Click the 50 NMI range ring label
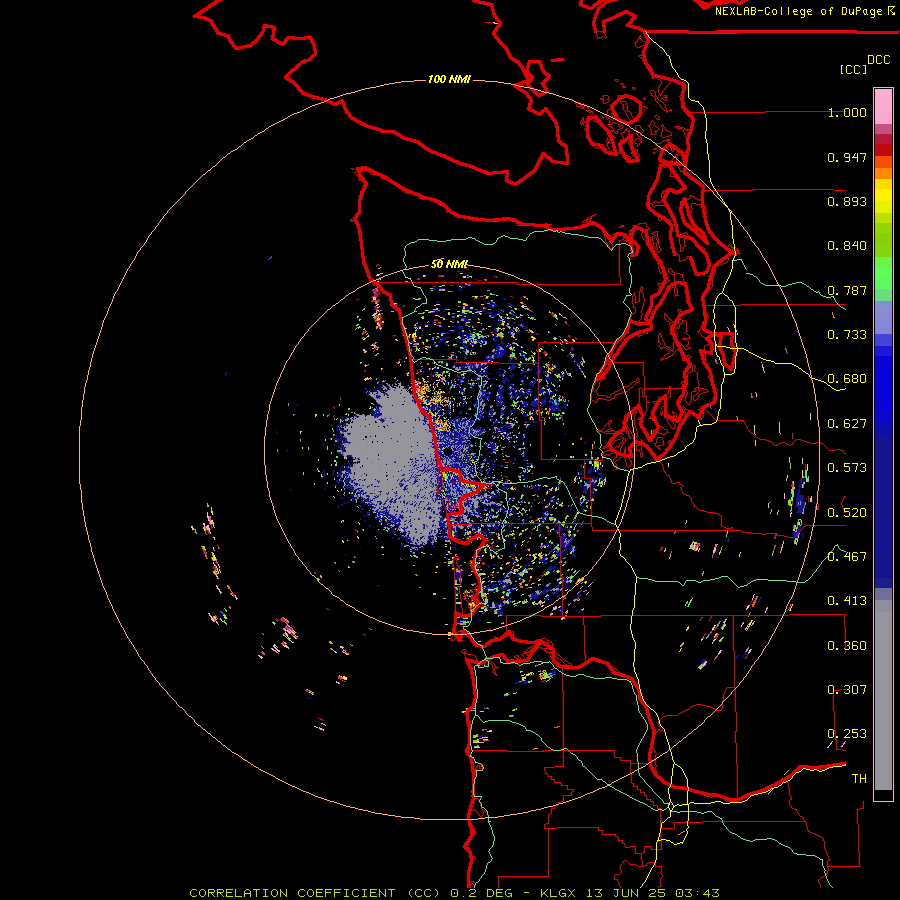The height and width of the screenshot is (900, 900). [x=449, y=264]
